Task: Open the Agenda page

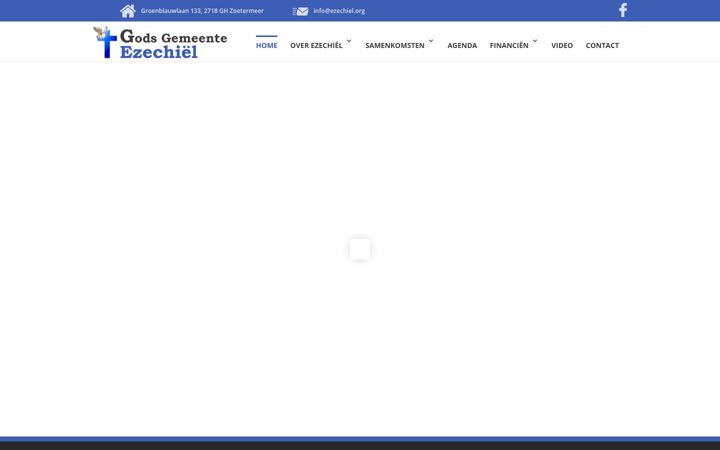Action: tap(462, 45)
